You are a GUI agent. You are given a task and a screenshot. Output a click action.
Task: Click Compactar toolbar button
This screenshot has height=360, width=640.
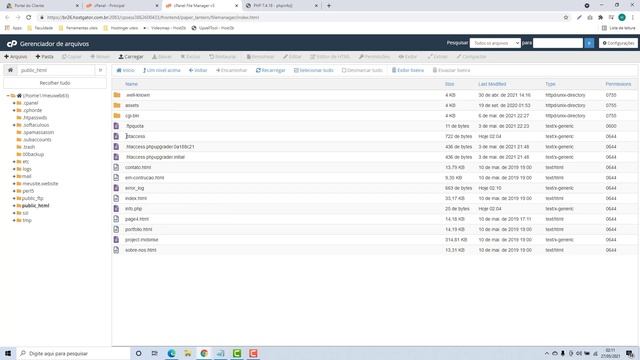click(x=471, y=56)
